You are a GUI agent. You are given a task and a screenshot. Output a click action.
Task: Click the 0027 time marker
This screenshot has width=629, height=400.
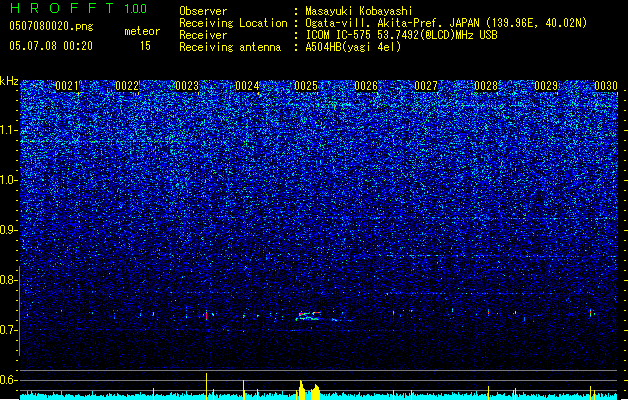point(426,86)
